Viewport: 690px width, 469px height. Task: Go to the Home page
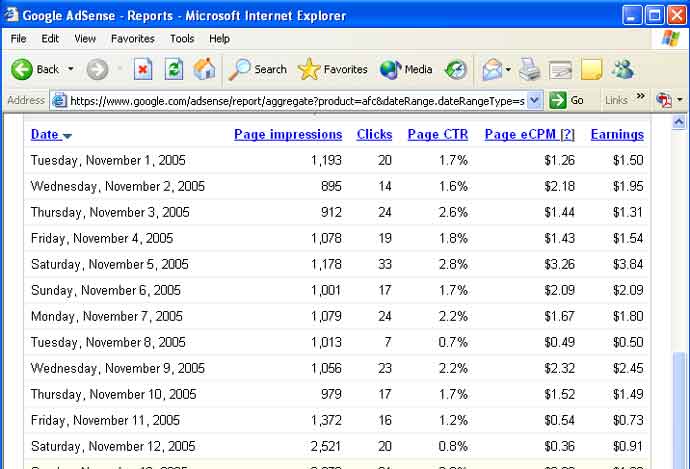[x=204, y=69]
